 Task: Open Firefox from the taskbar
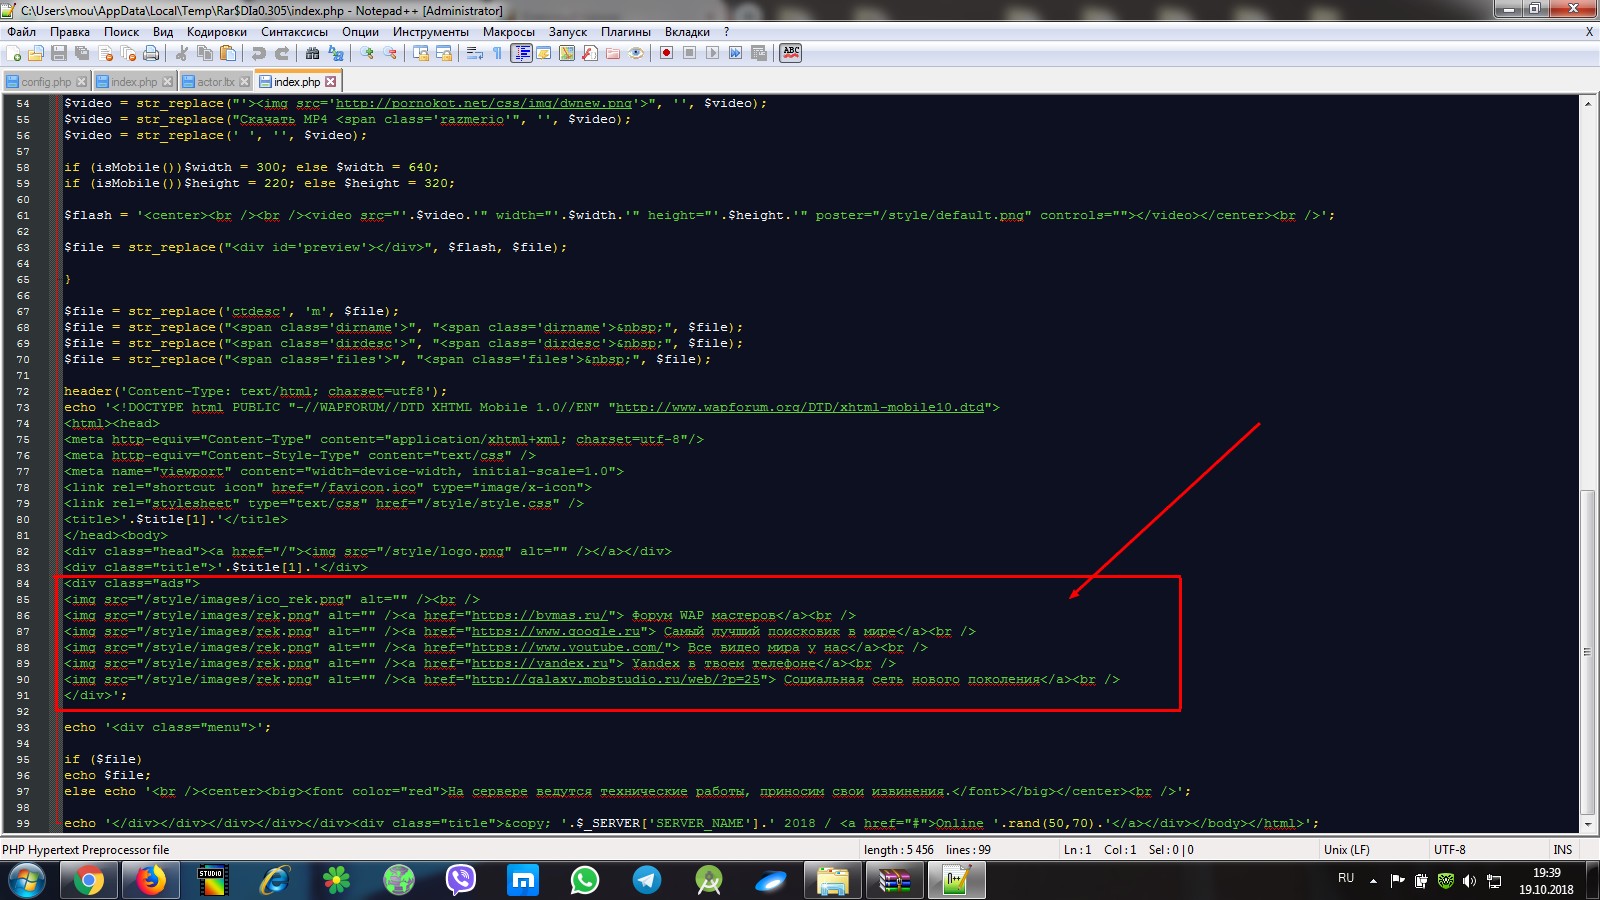pyautogui.click(x=151, y=880)
